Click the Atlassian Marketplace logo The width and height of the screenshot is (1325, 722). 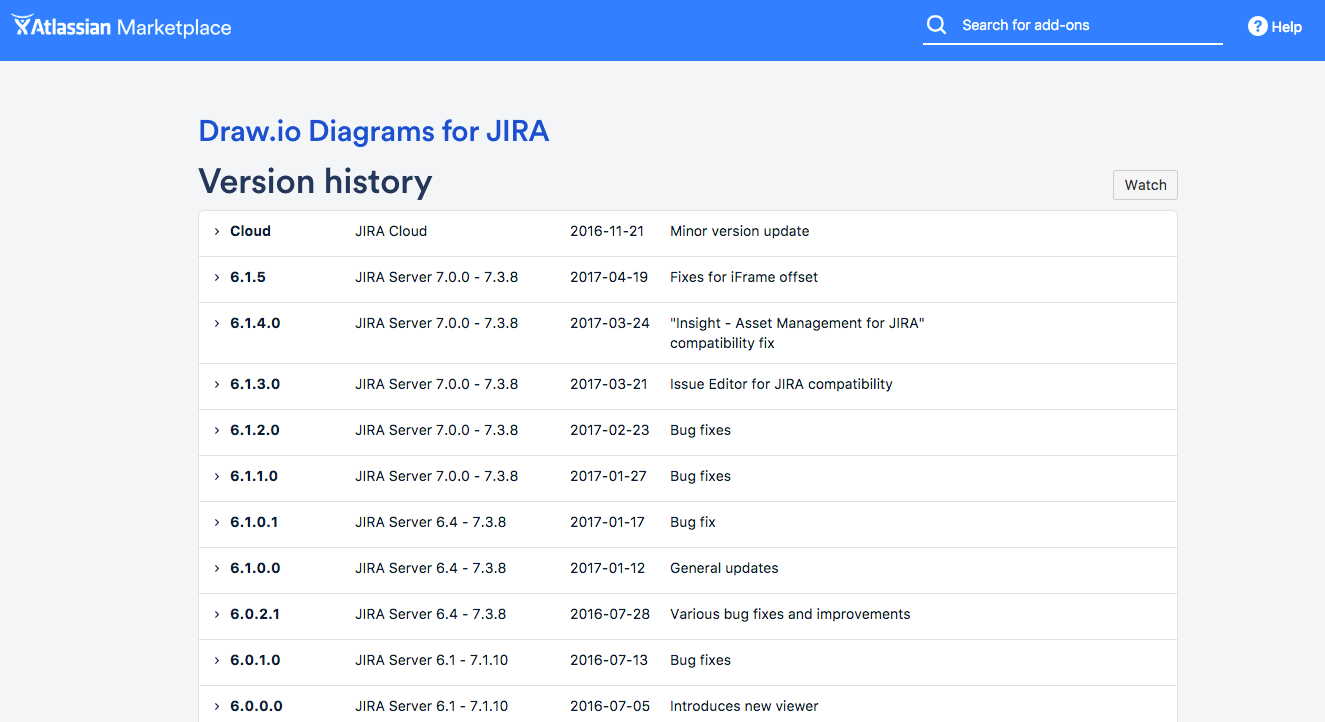121,27
